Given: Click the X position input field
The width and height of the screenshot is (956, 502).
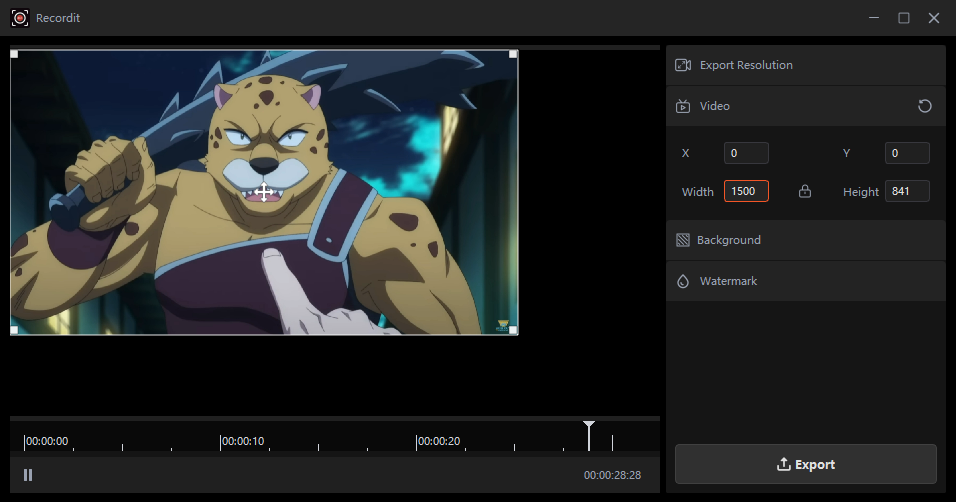Looking at the screenshot, I should (x=746, y=153).
